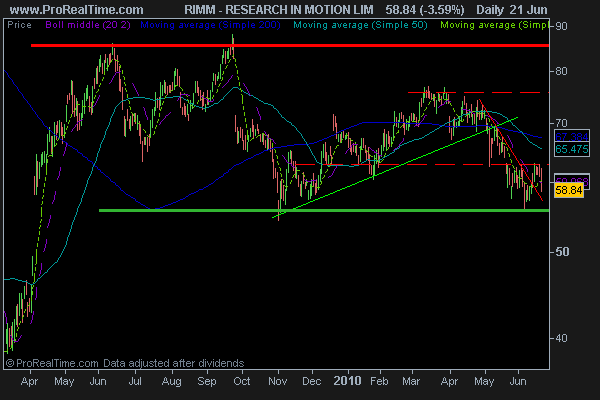Select the Moving average (Simple 200) legend
This screenshot has height=400, width=600.
pyautogui.click(x=210, y=25)
